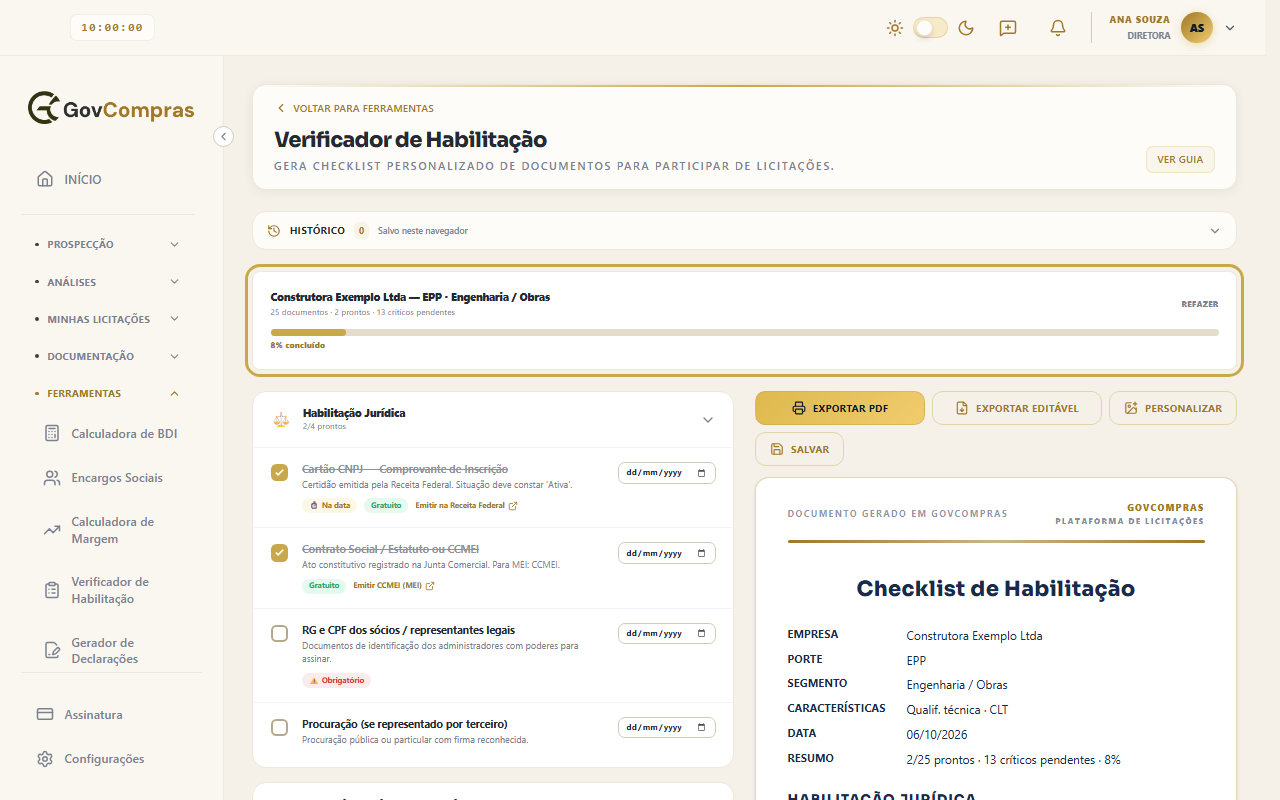Click Emitir na Receita Federal link
This screenshot has width=1280, height=800.
[466, 506]
